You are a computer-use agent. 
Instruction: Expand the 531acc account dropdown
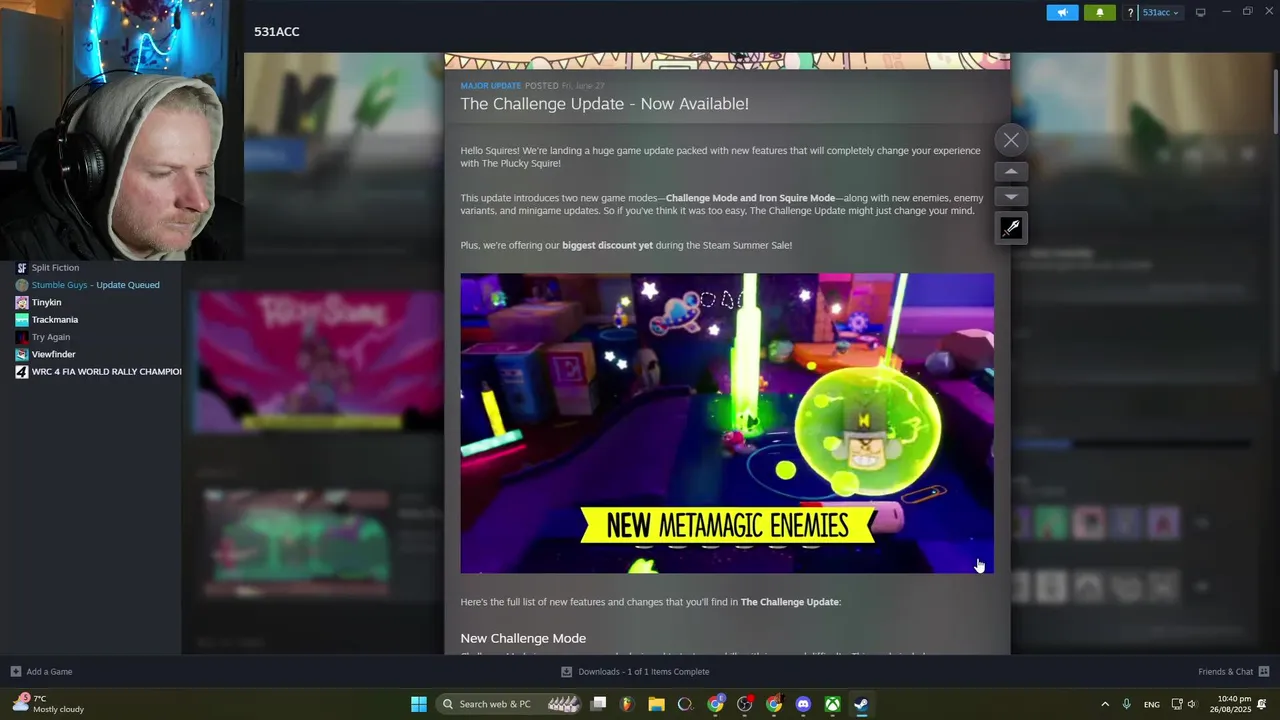1160,13
